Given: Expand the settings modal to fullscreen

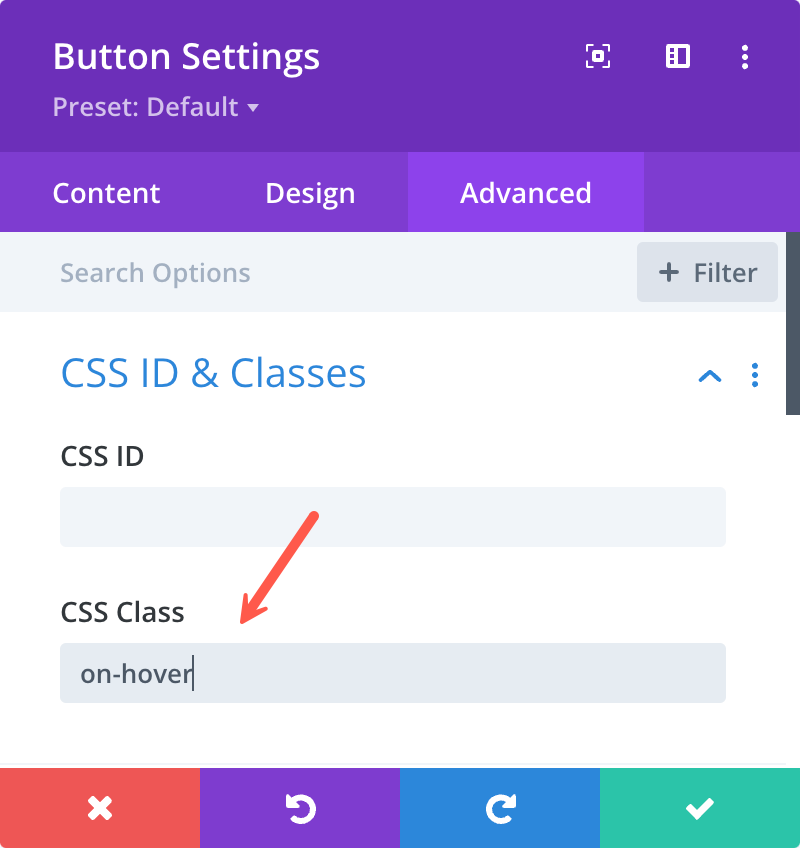Looking at the screenshot, I should click(x=598, y=56).
